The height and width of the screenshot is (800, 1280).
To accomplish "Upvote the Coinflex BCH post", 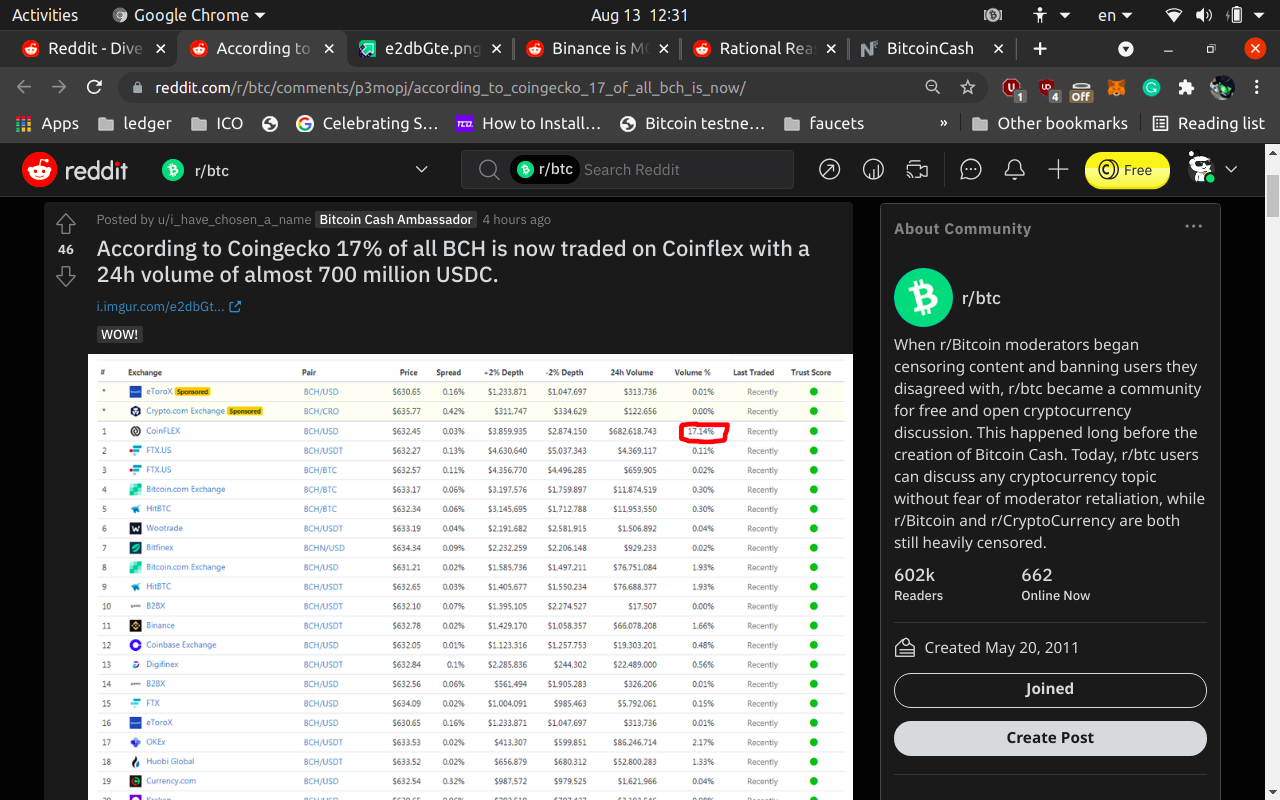I will pyautogui.click(x=66, y=223).
